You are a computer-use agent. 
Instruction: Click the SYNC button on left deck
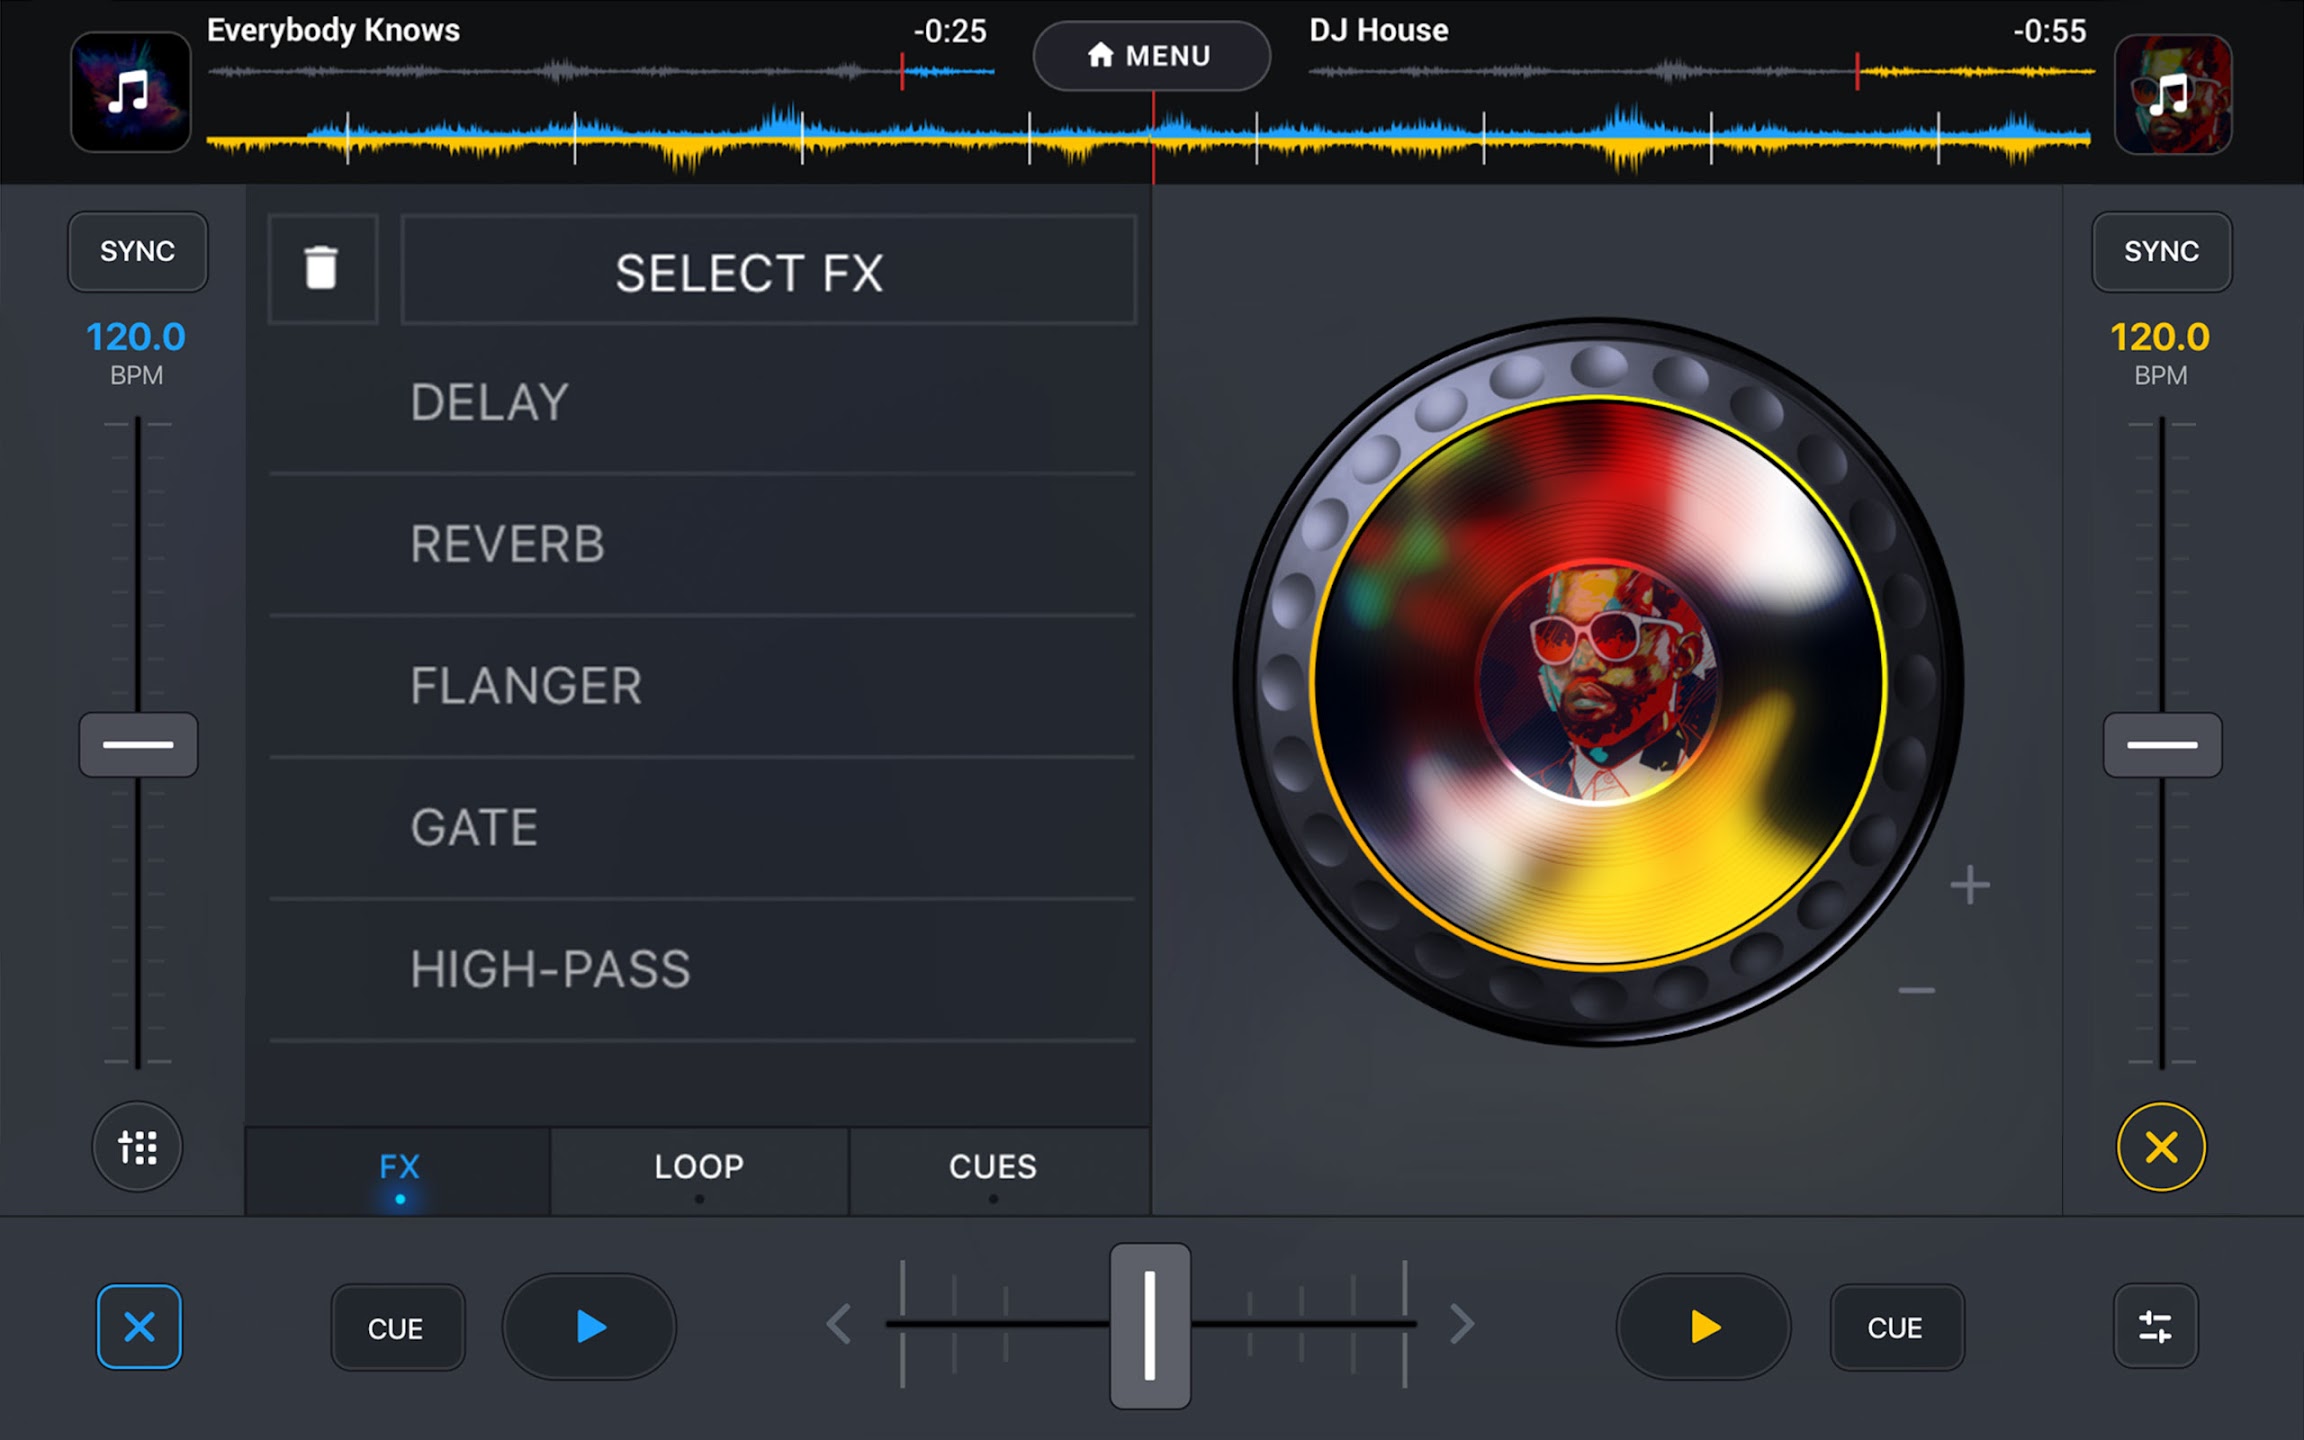138,251
